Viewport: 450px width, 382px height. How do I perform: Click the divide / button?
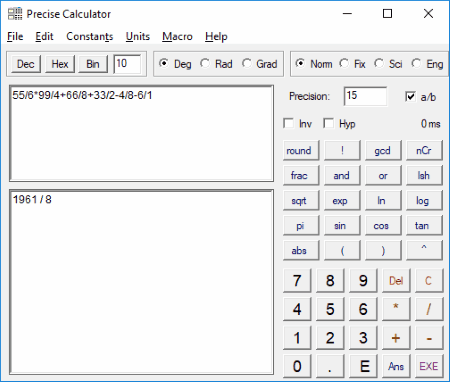point(429,310)
